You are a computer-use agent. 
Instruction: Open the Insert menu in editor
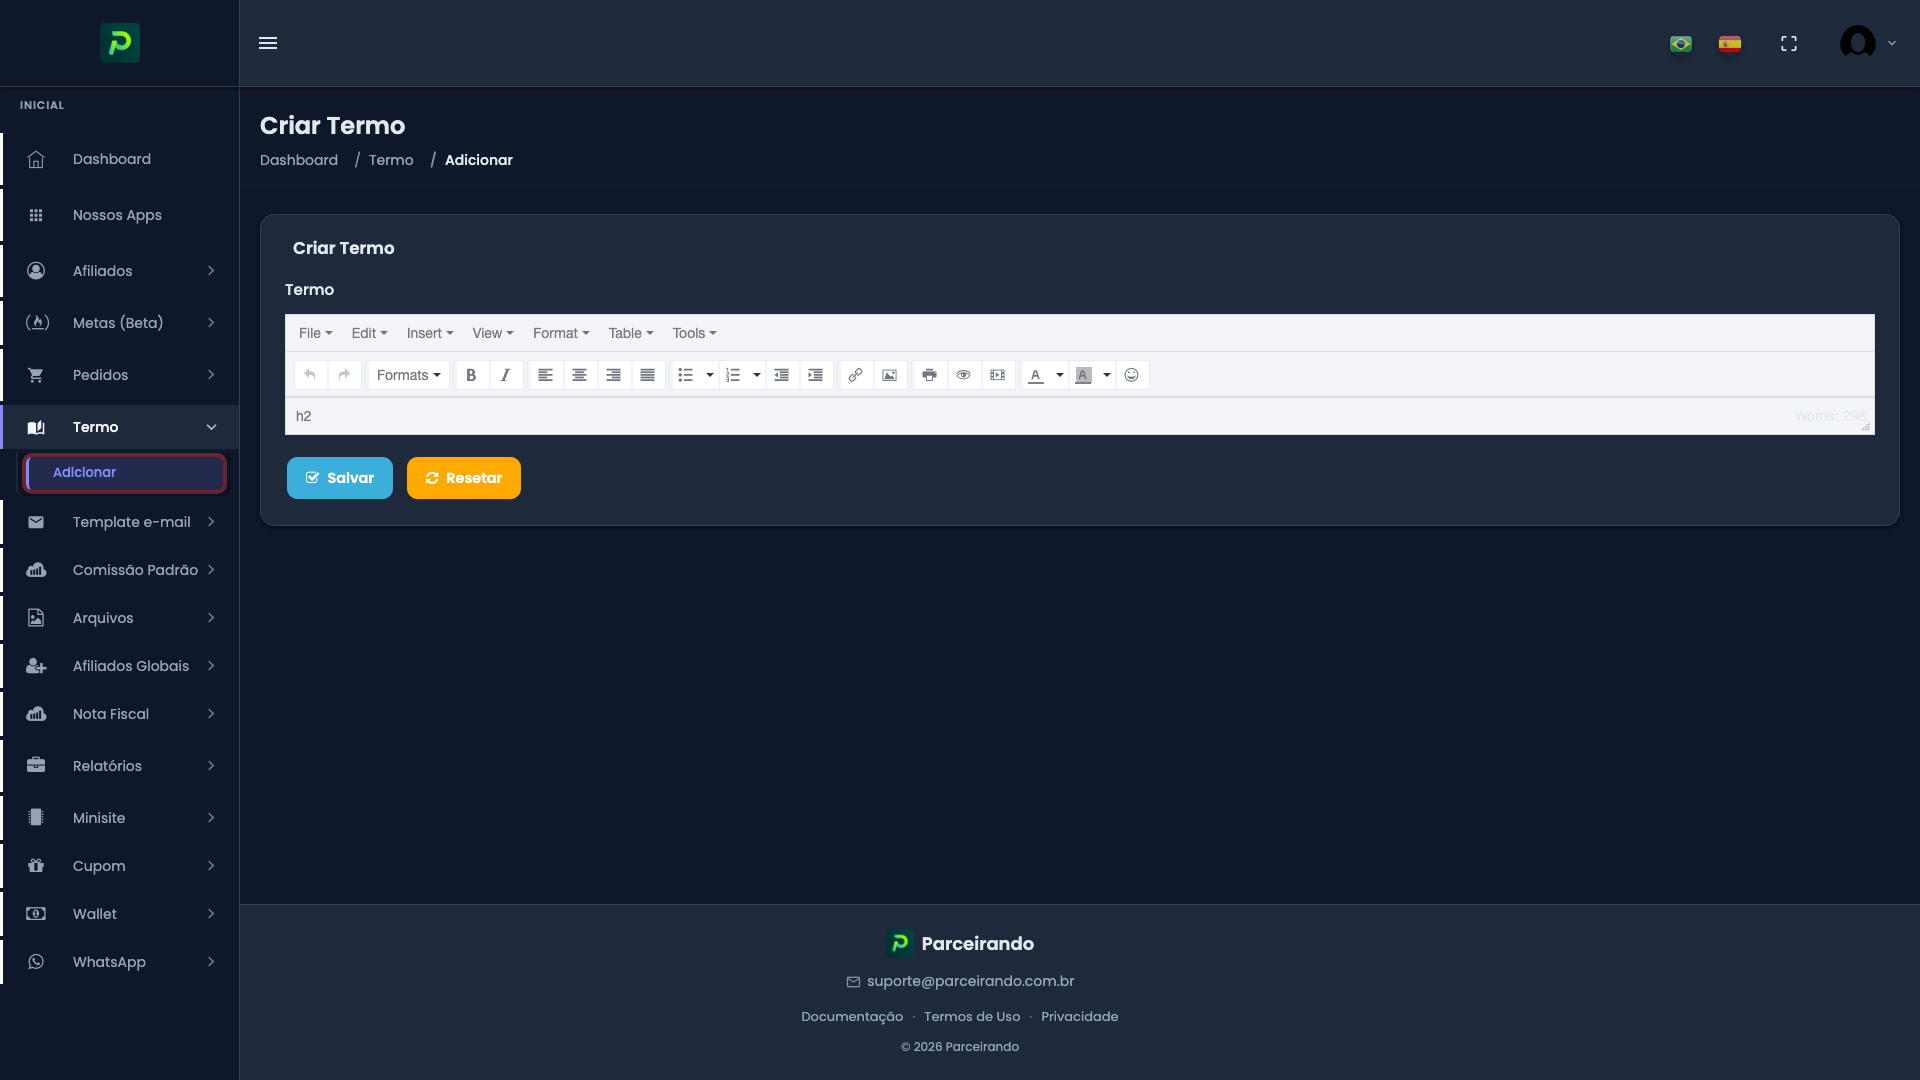pyautogui.click(x=429, y=333)
